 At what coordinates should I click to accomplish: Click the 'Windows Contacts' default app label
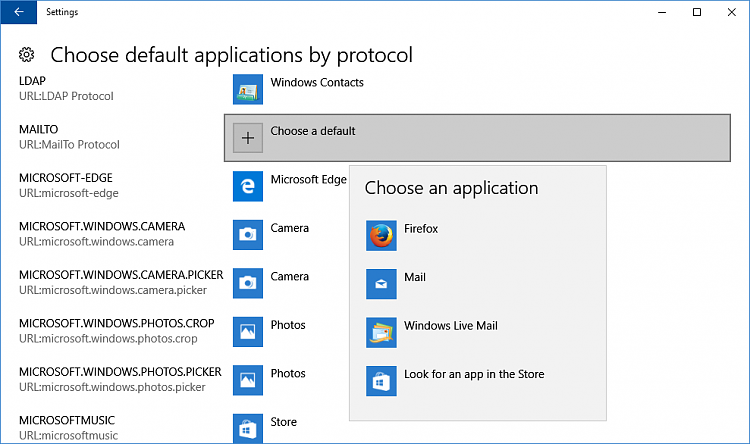pyautogui.click(x=317, y=82)
